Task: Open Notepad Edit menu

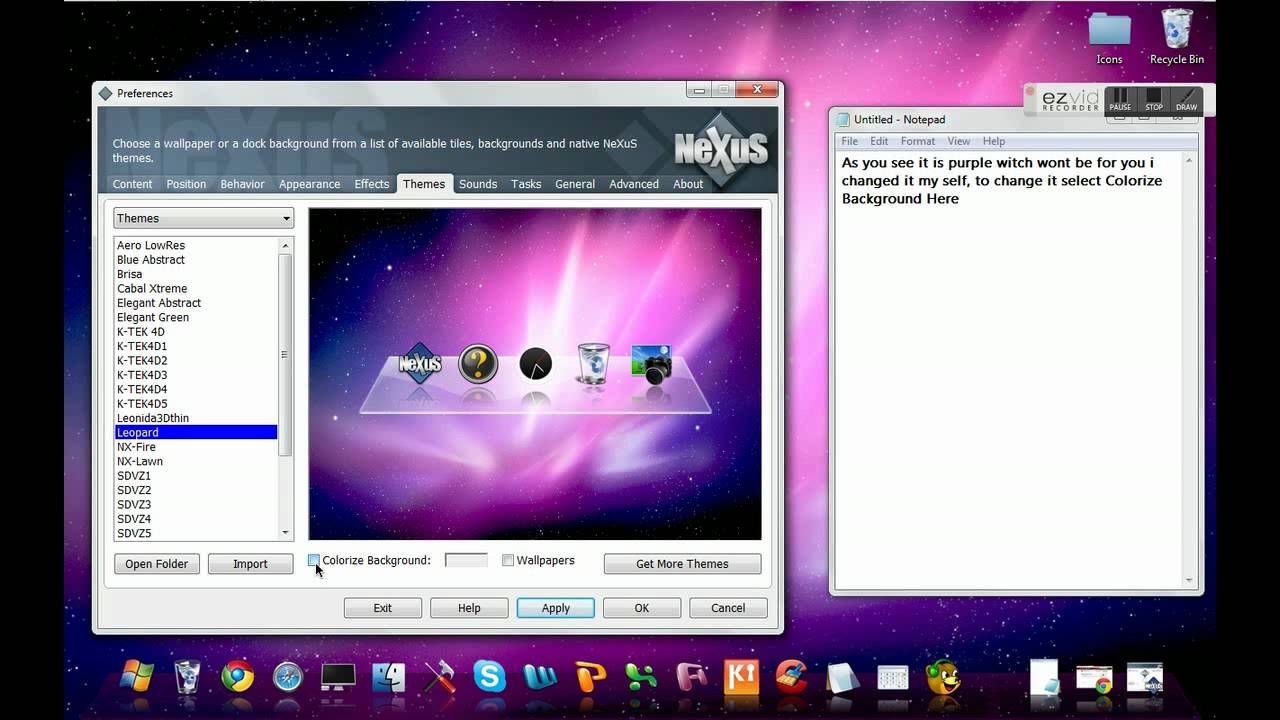Action: (x=879, y=142)
